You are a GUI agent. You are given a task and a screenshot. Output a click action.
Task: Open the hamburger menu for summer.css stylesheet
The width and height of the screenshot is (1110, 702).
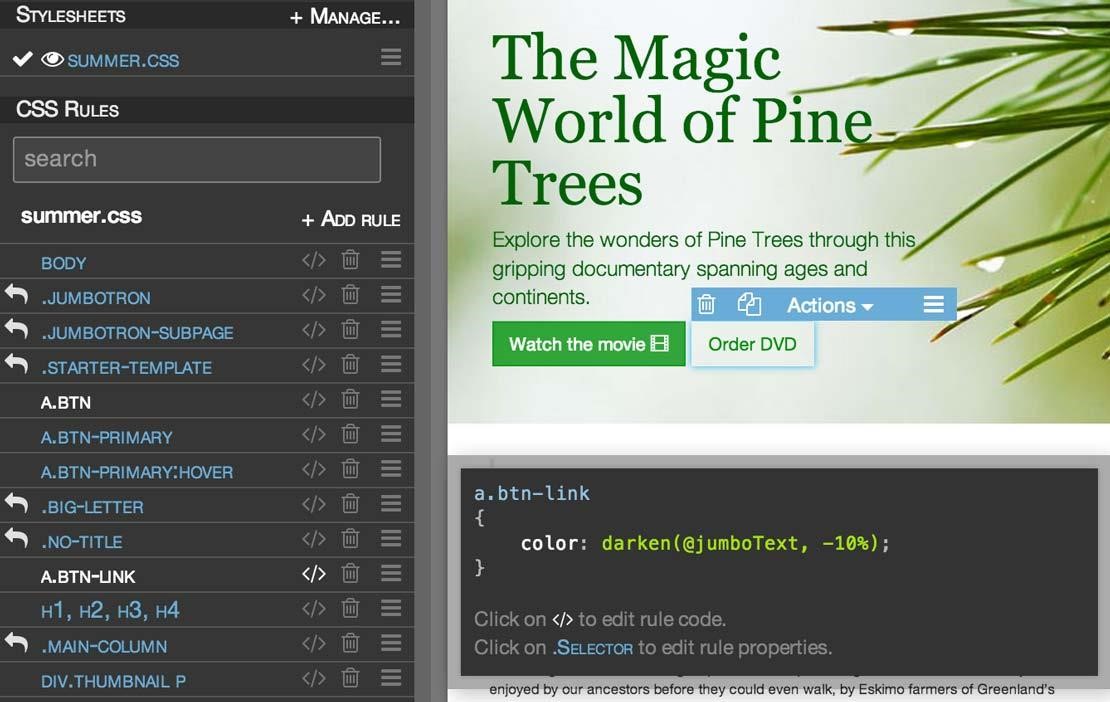(389, 57)
